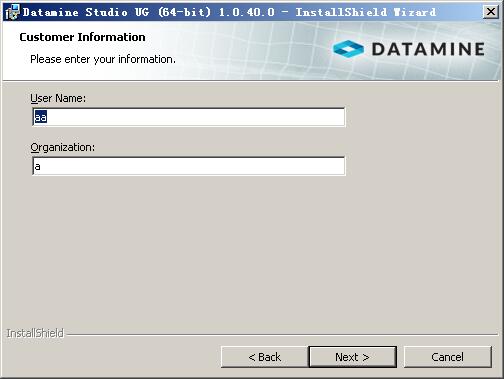The image size is (504, 379).
Task: Focus the Organization input field
Action: (189, 166)
